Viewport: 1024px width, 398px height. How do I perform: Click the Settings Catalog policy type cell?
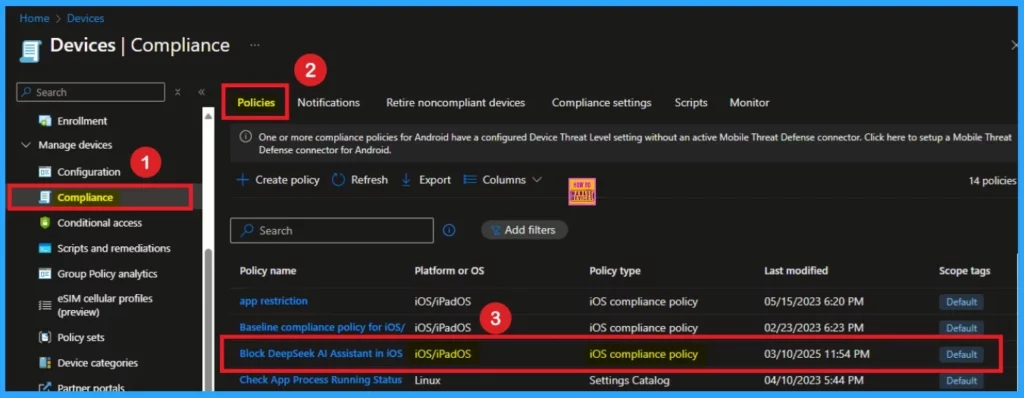[x=630, y=380]
